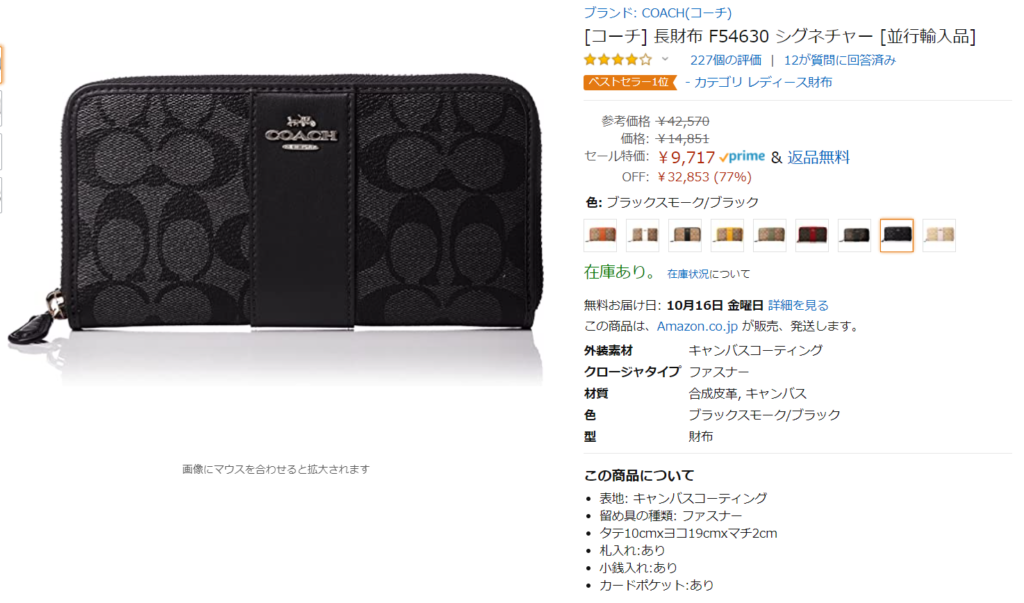Expand the star rating dropdown chevron
The height and width of the screenshot is (603, 1024).
click(665, 59)
